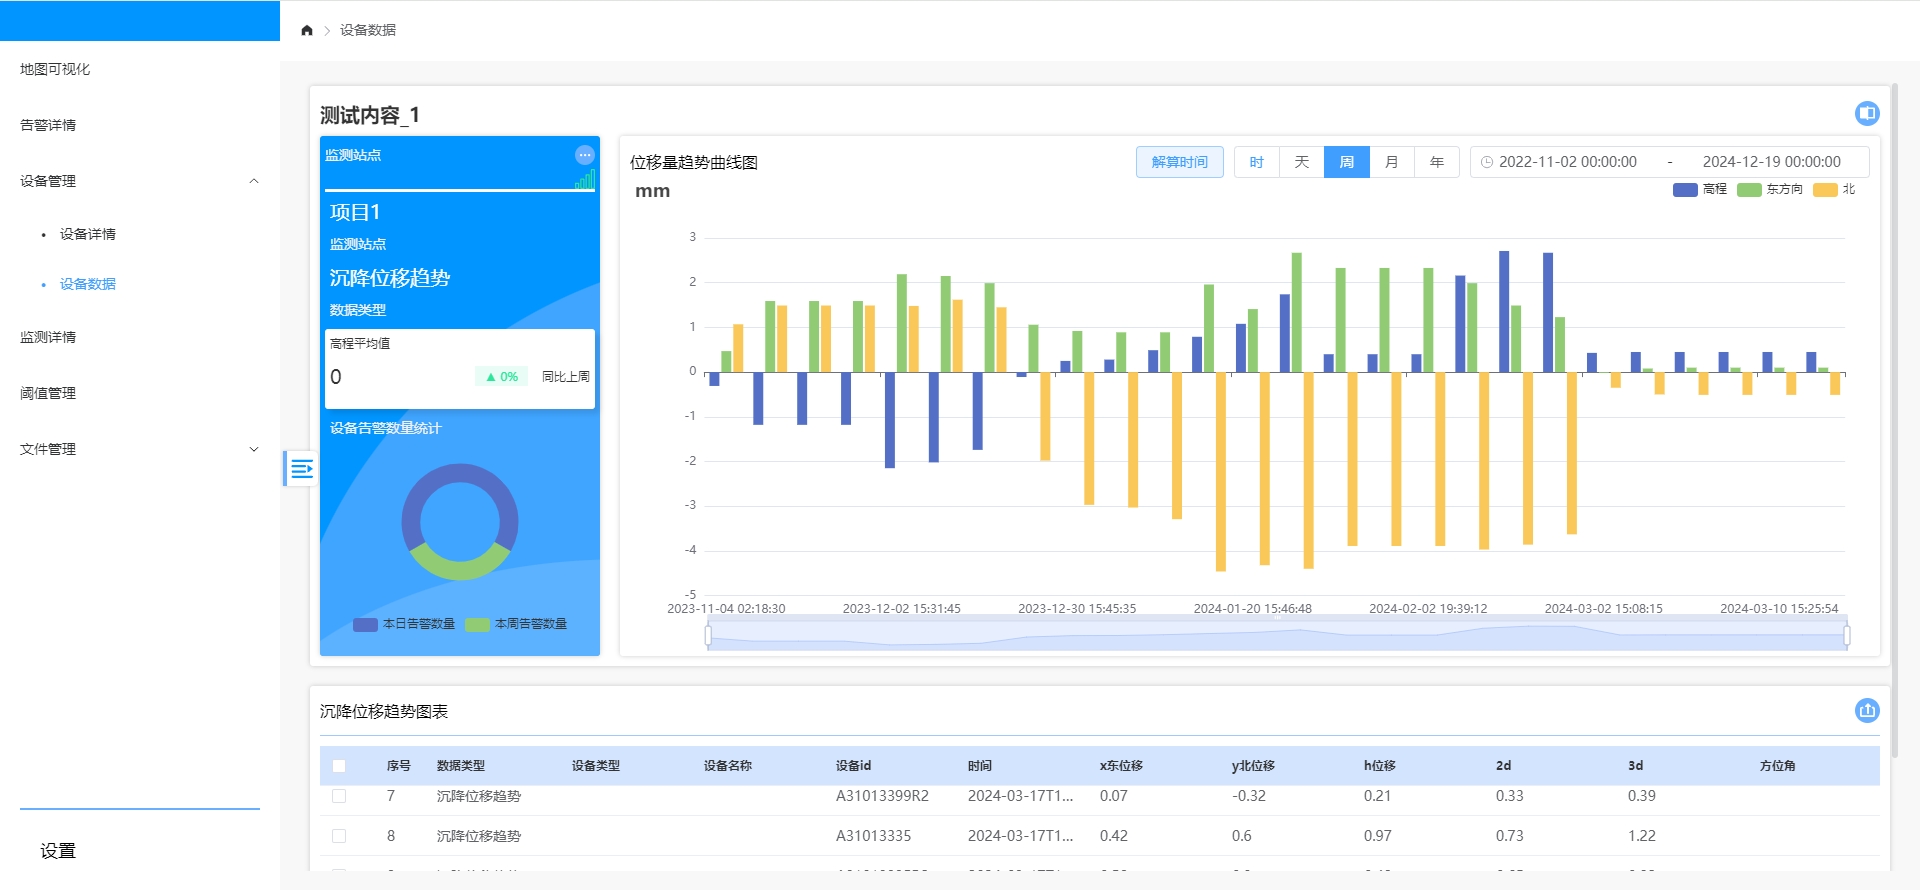Toggle the 东方向 legend series
This screenshot has height=890, width=1920.
click(x=1770, y=189)
